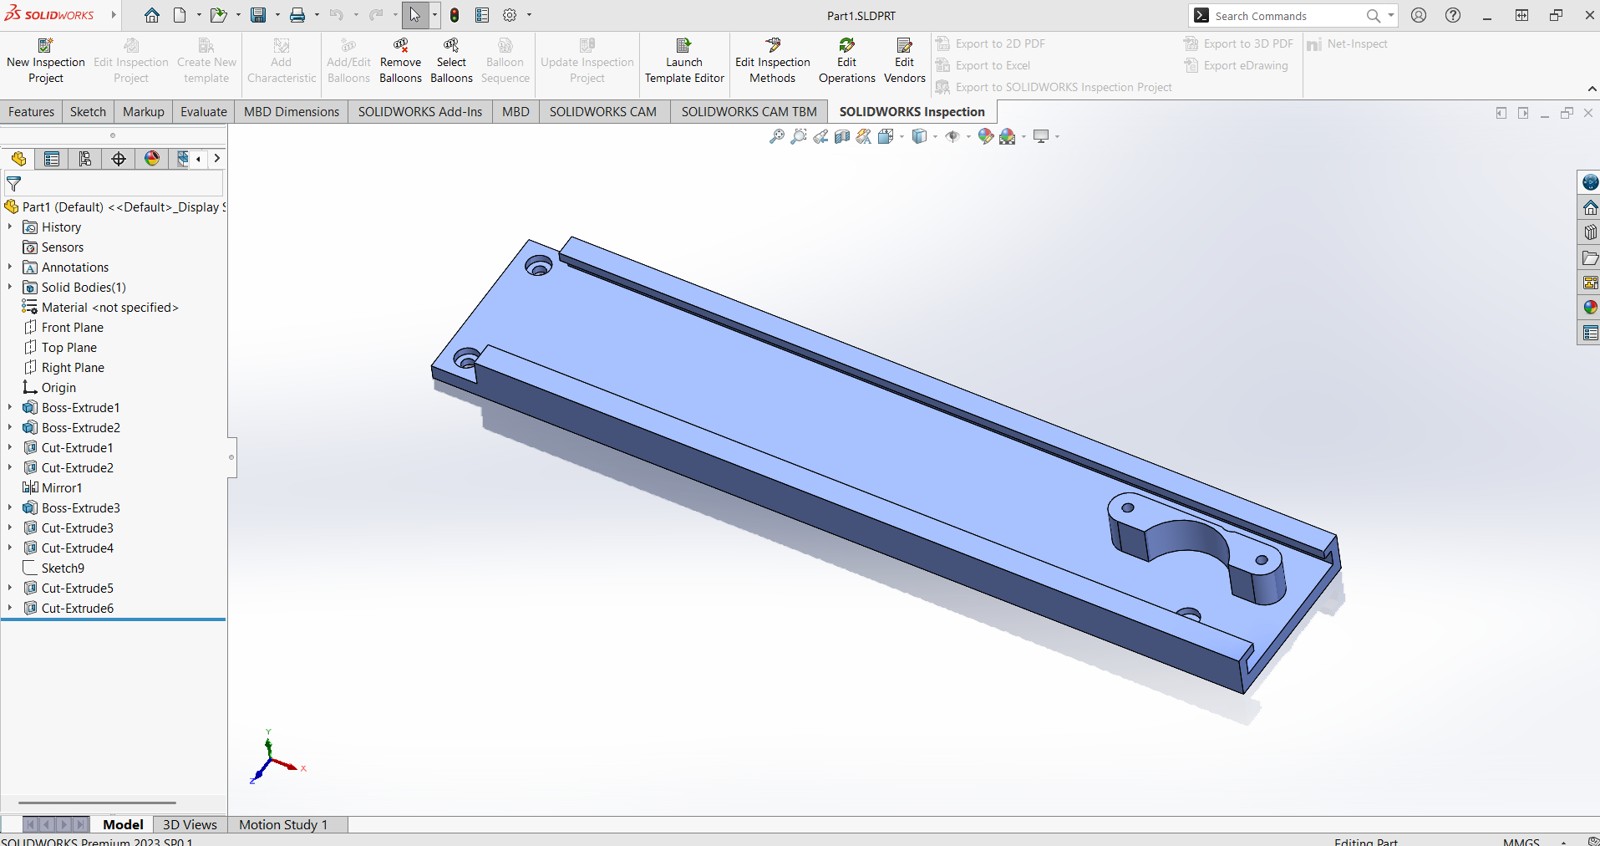Click the Home icon in the title bar
Screen dimensions: 1600x846
(x=152, y=15)
